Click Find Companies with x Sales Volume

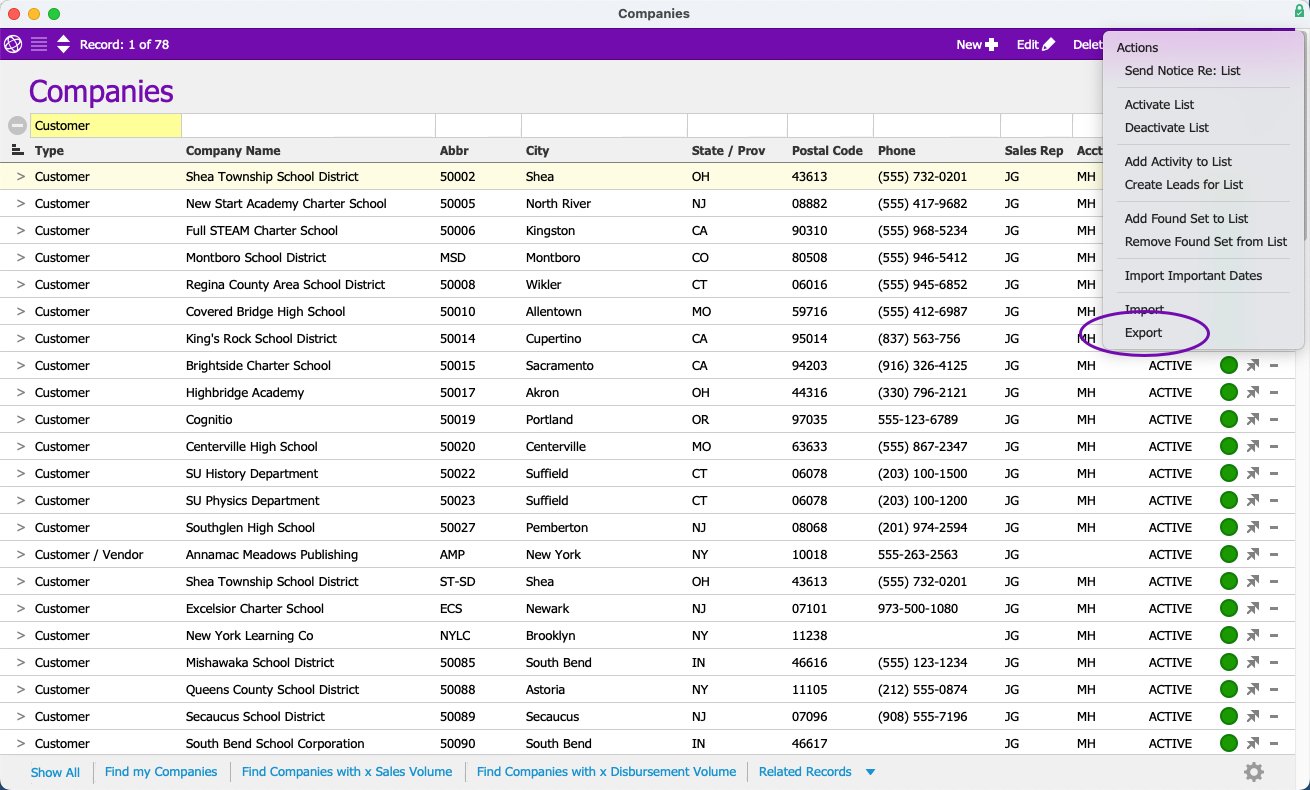347,772
